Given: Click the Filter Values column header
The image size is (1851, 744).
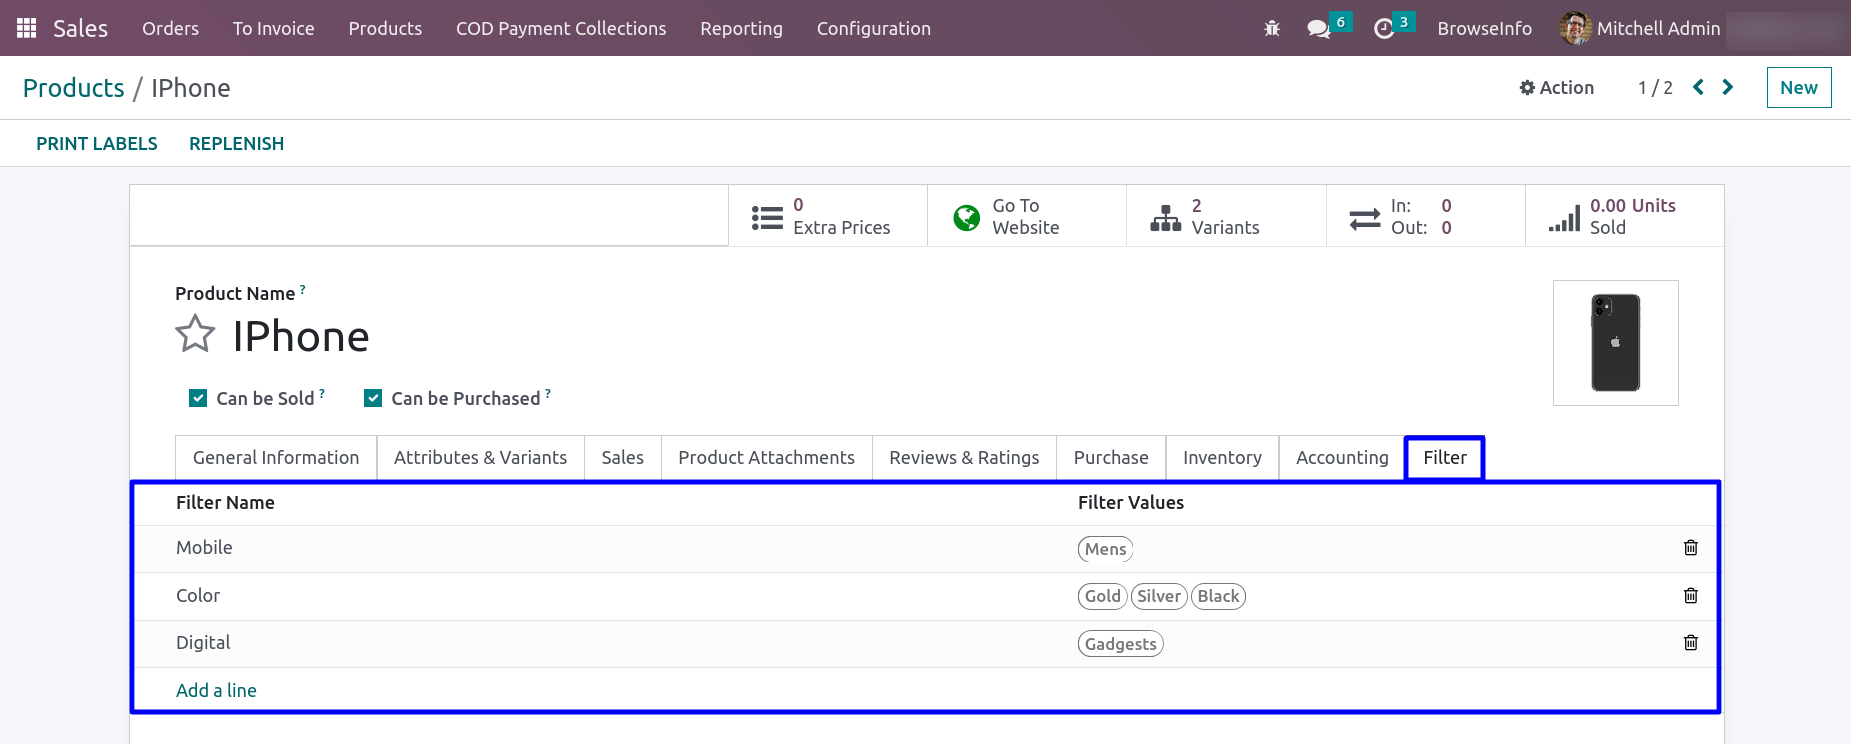Looking at the screenshot, I should coord(1131,502).
